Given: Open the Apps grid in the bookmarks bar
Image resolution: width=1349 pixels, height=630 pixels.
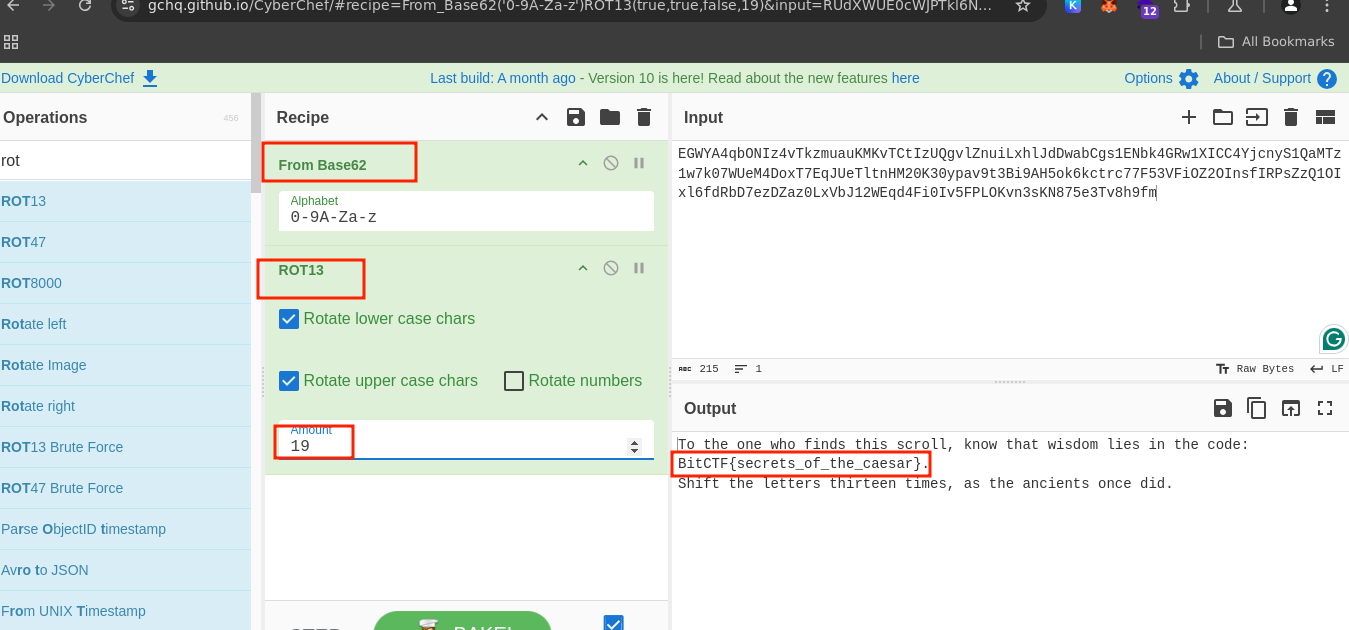Looking at the screenshot, I should 11,42.
